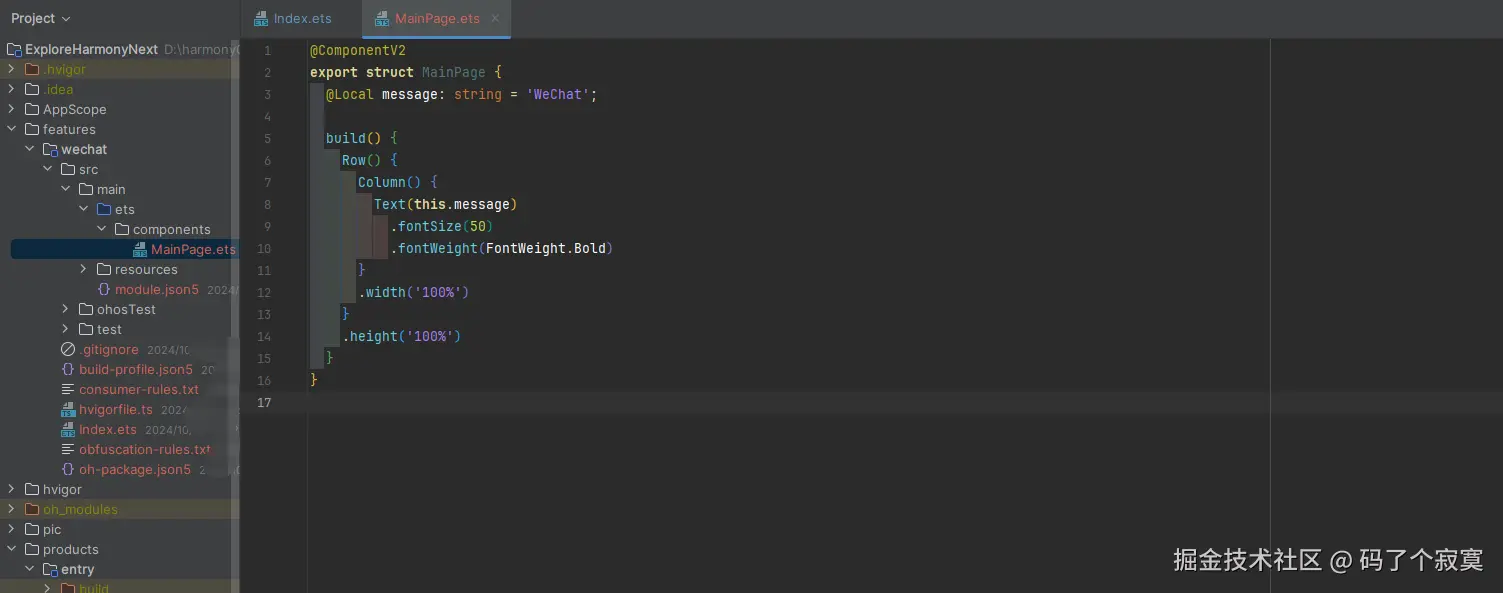This screenshot has width=1503, height=593.
Task: Expand the pic folder
Action: pos(11,529)
